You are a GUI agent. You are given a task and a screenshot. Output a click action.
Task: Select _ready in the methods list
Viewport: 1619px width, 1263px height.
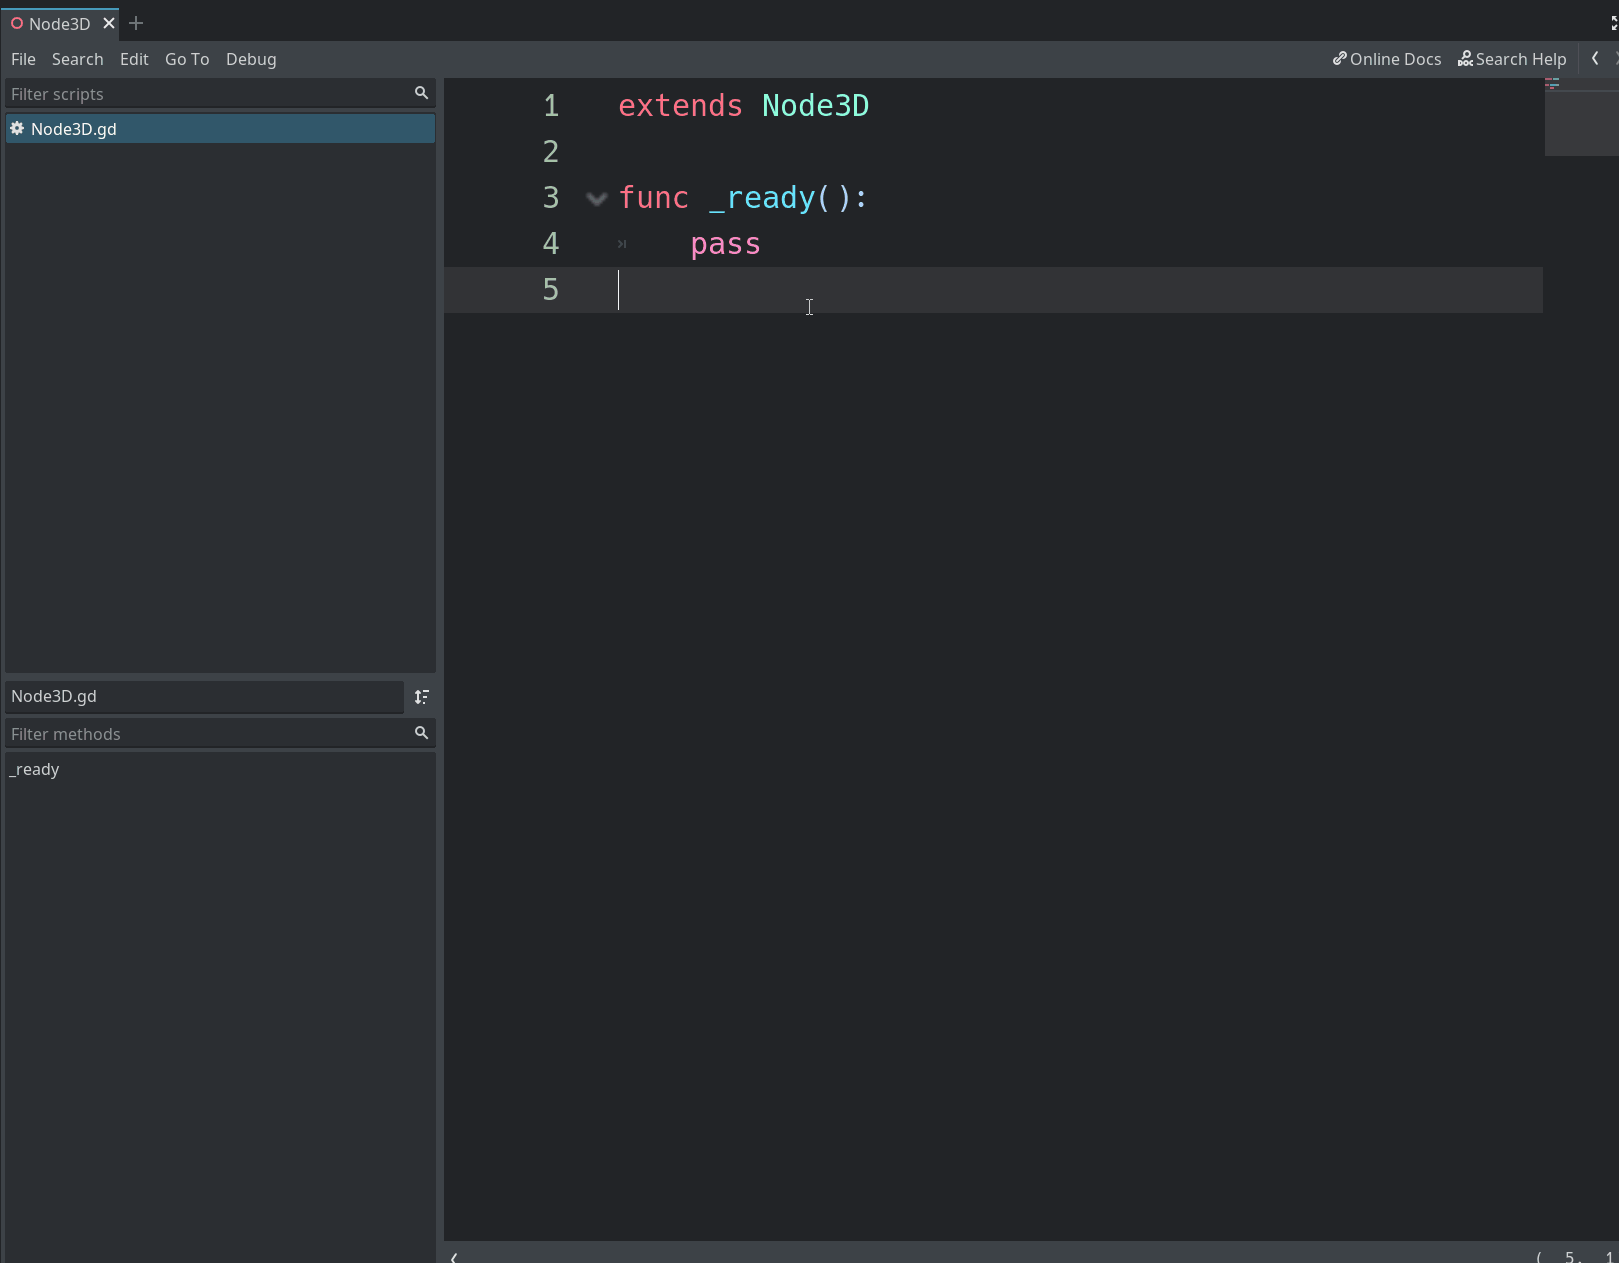[x=34, y=769]
